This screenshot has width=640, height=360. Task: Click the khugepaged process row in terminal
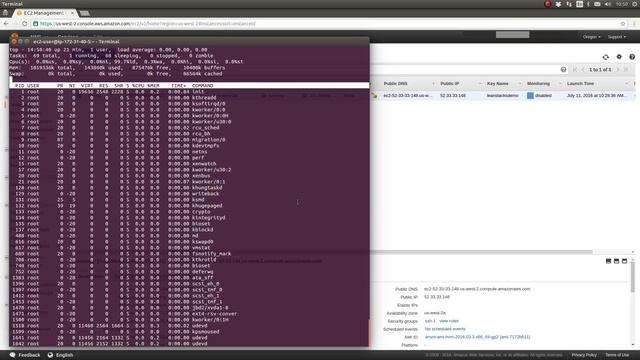[x=189, y=206]
